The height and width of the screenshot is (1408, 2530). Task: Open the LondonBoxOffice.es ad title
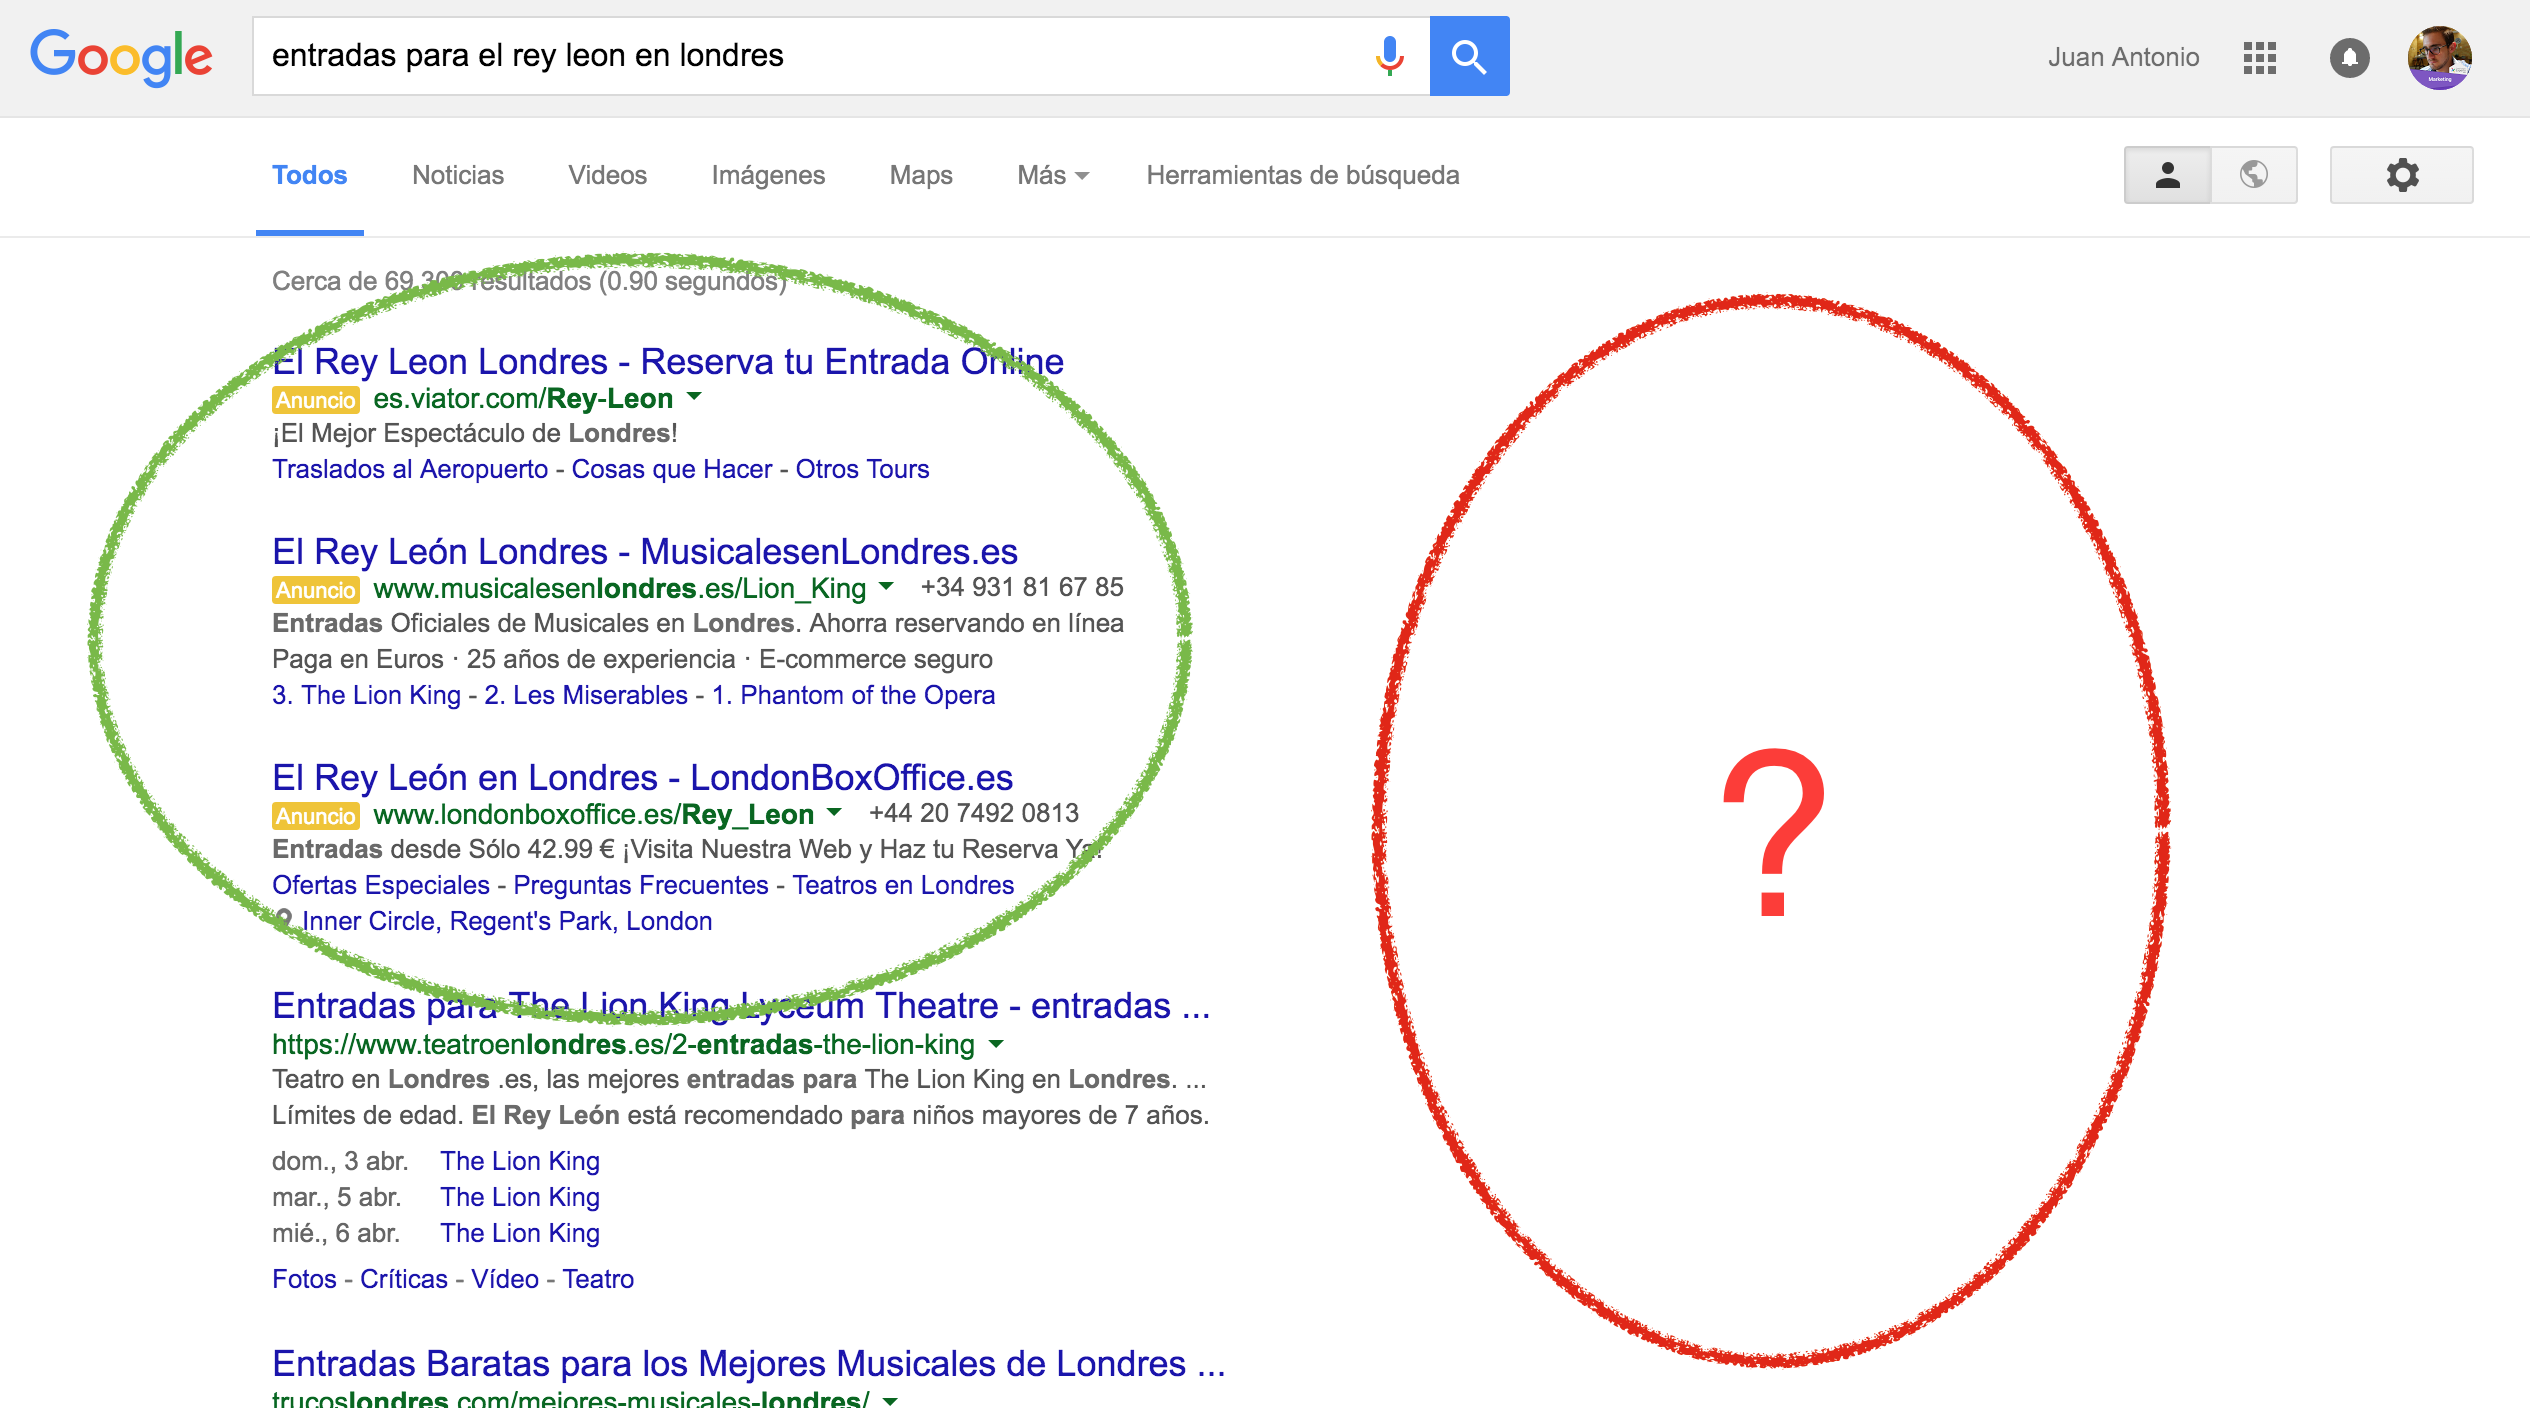pyautogui.click(x=642, y=777)
